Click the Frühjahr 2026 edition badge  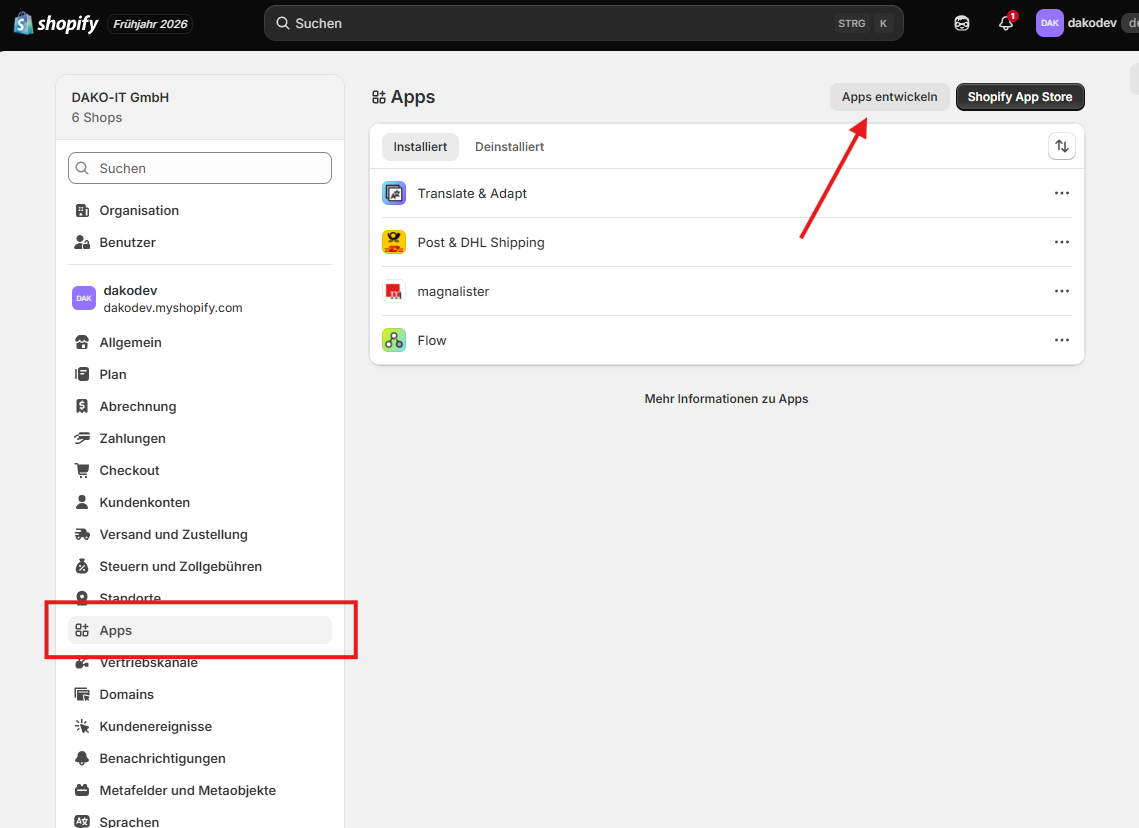(150, 24)
